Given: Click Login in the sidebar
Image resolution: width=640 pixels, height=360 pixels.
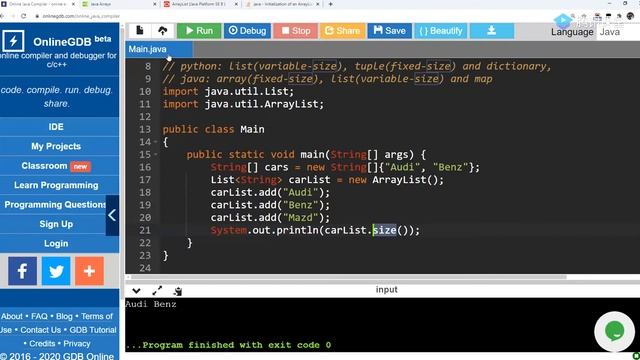Looking at the screenshot, I should pos(56,243).
